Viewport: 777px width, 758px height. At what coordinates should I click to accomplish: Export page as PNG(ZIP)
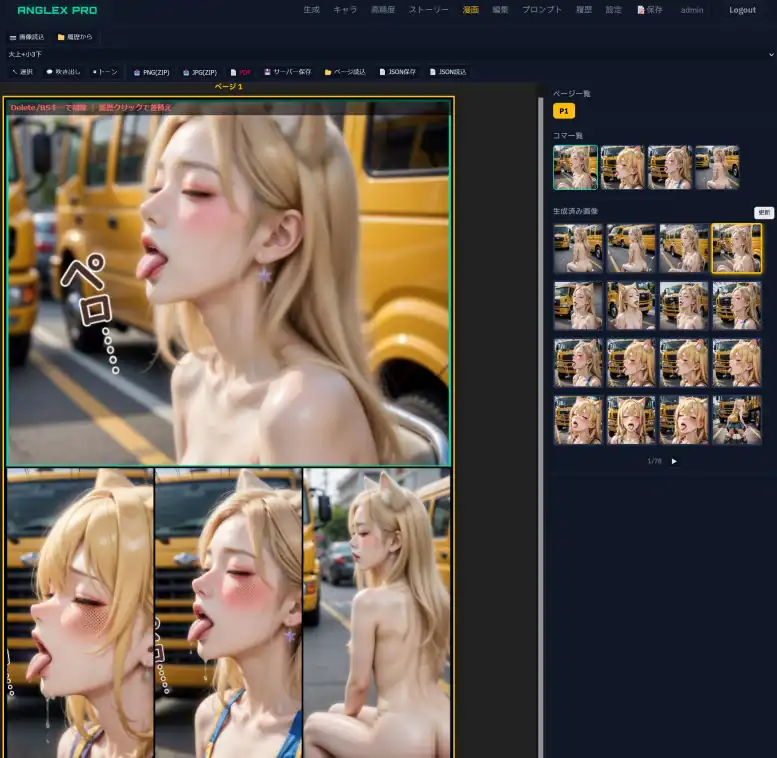click(x=152, y=72)
